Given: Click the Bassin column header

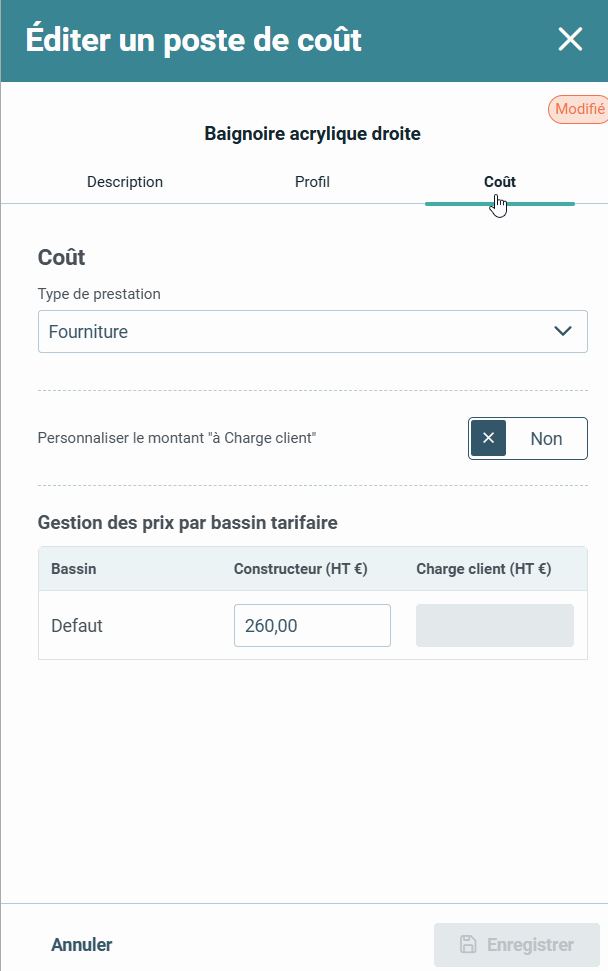Looking at the screenshot, I should (74, 569).
